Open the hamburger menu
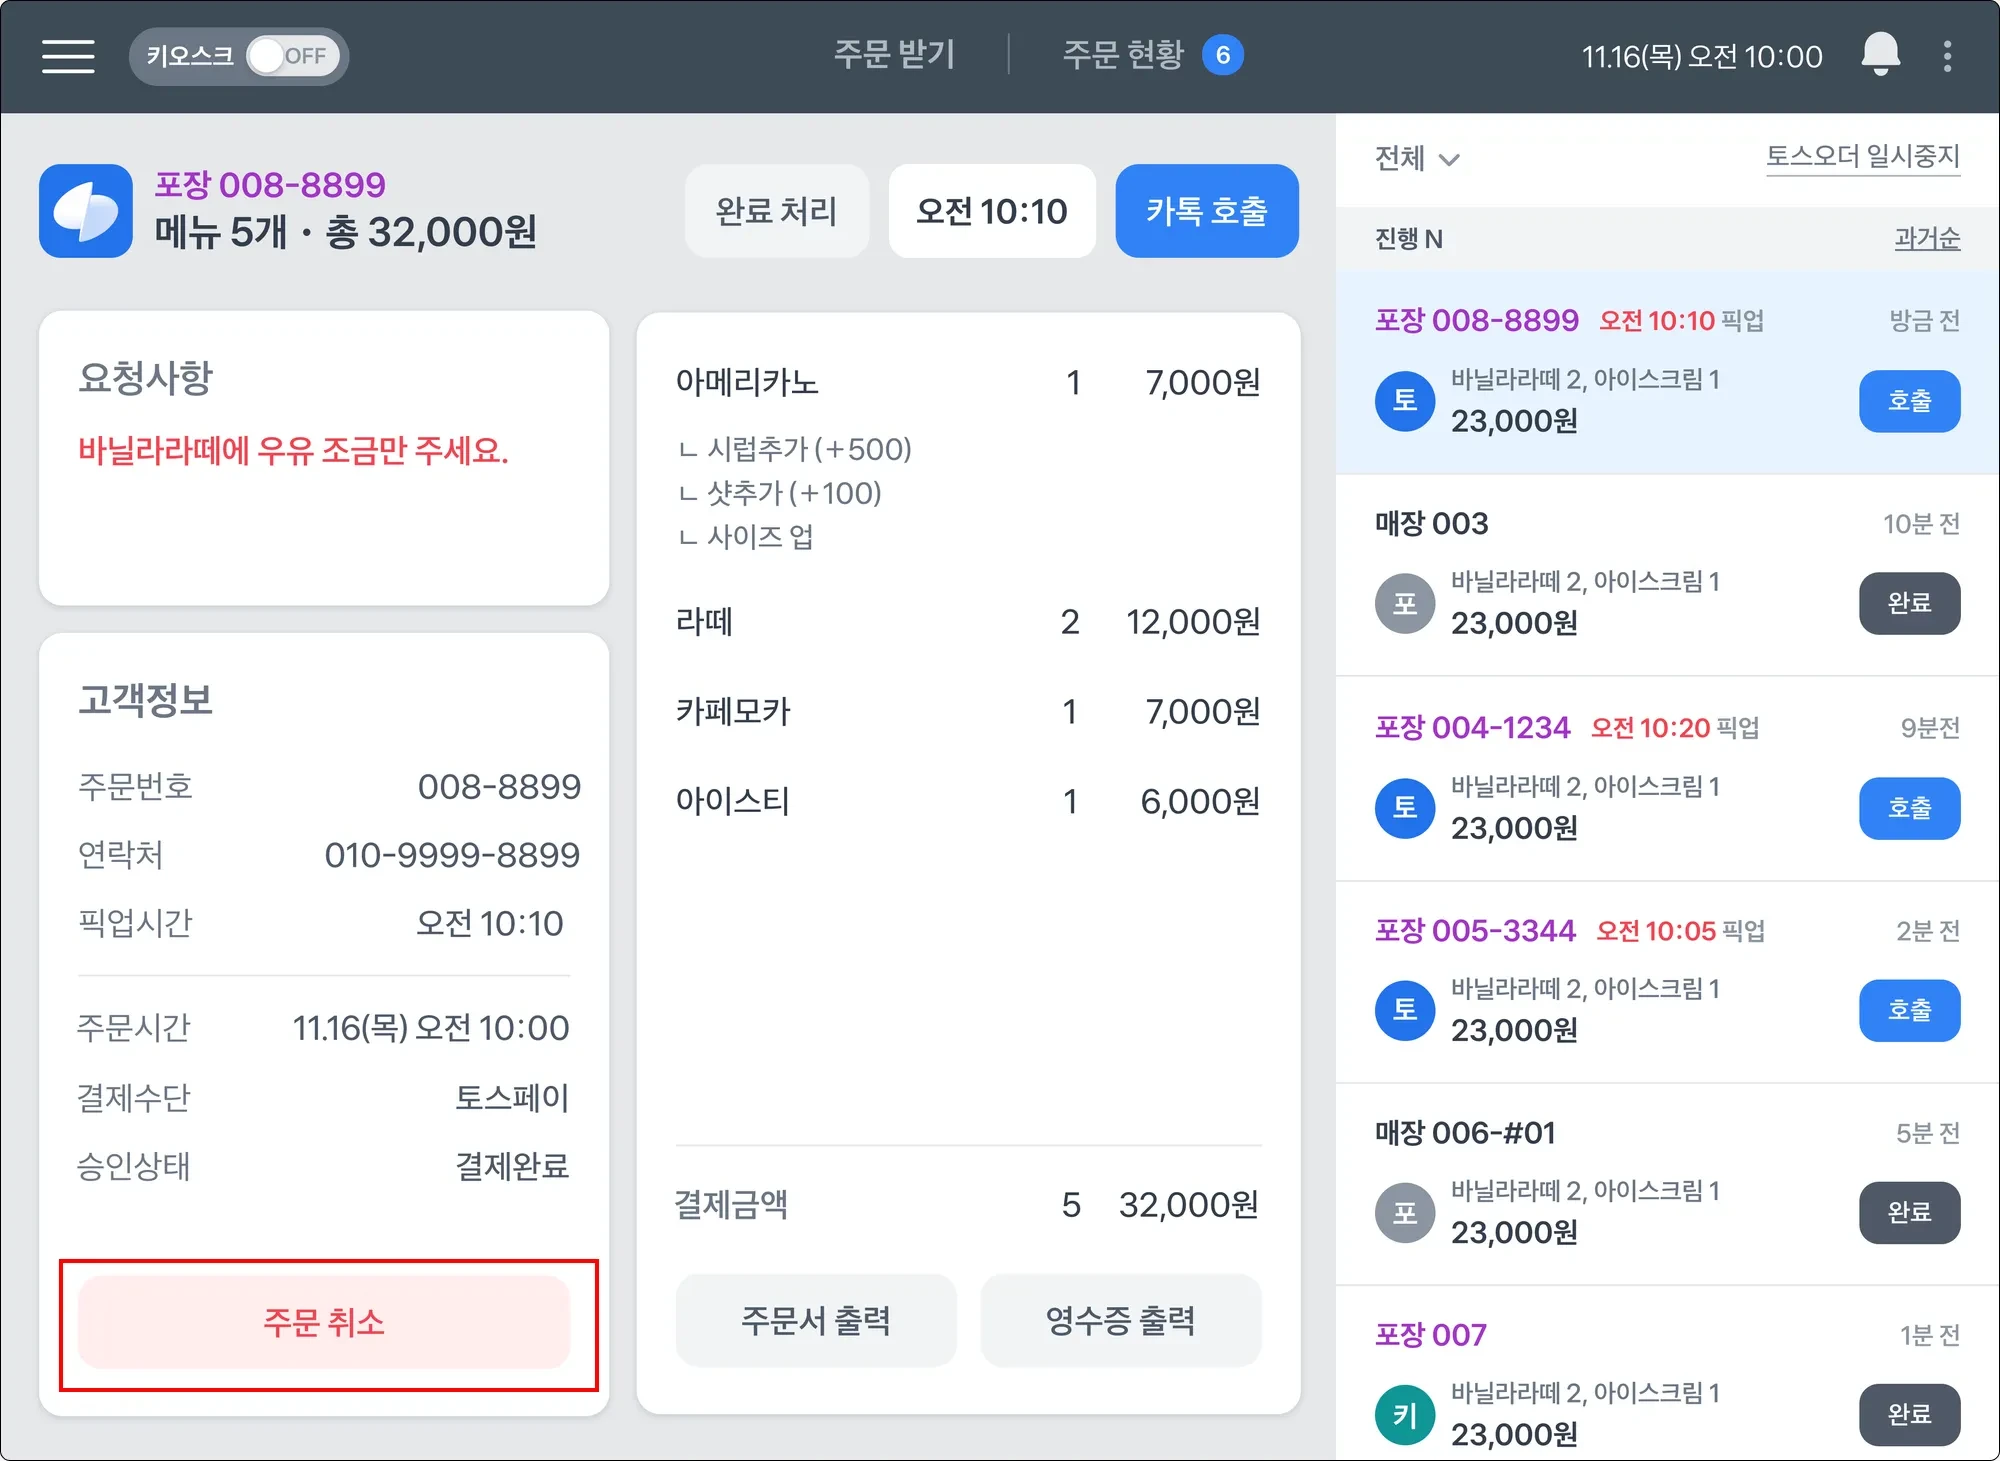 coord(68,56)
